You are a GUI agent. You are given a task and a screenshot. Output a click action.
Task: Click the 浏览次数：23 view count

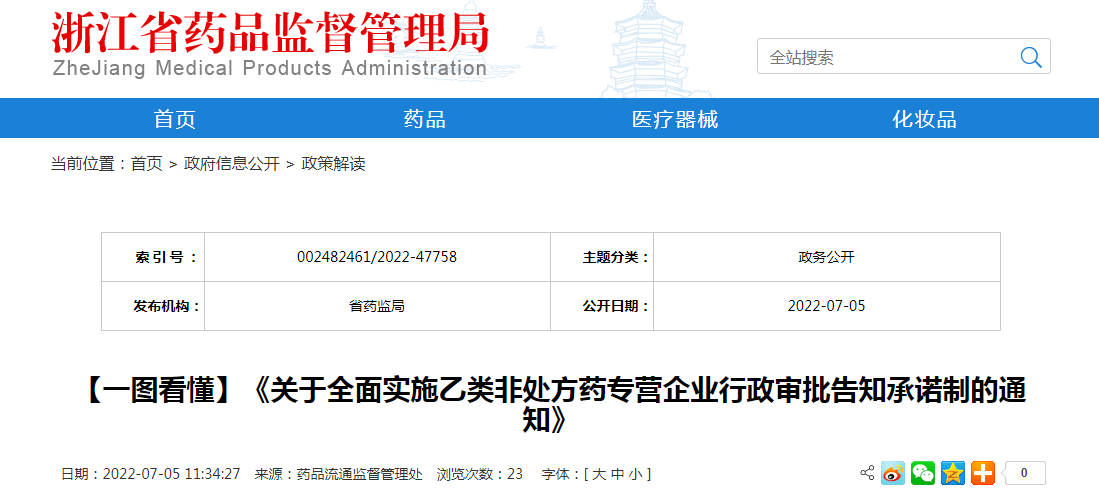click(480, 475)
